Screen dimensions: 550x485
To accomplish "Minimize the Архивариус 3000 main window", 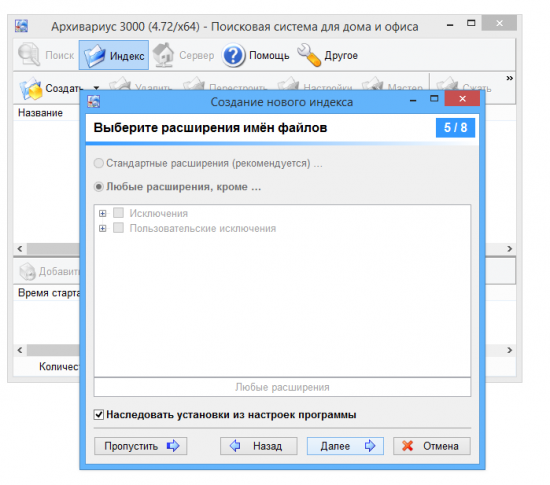I will point(450,25).
